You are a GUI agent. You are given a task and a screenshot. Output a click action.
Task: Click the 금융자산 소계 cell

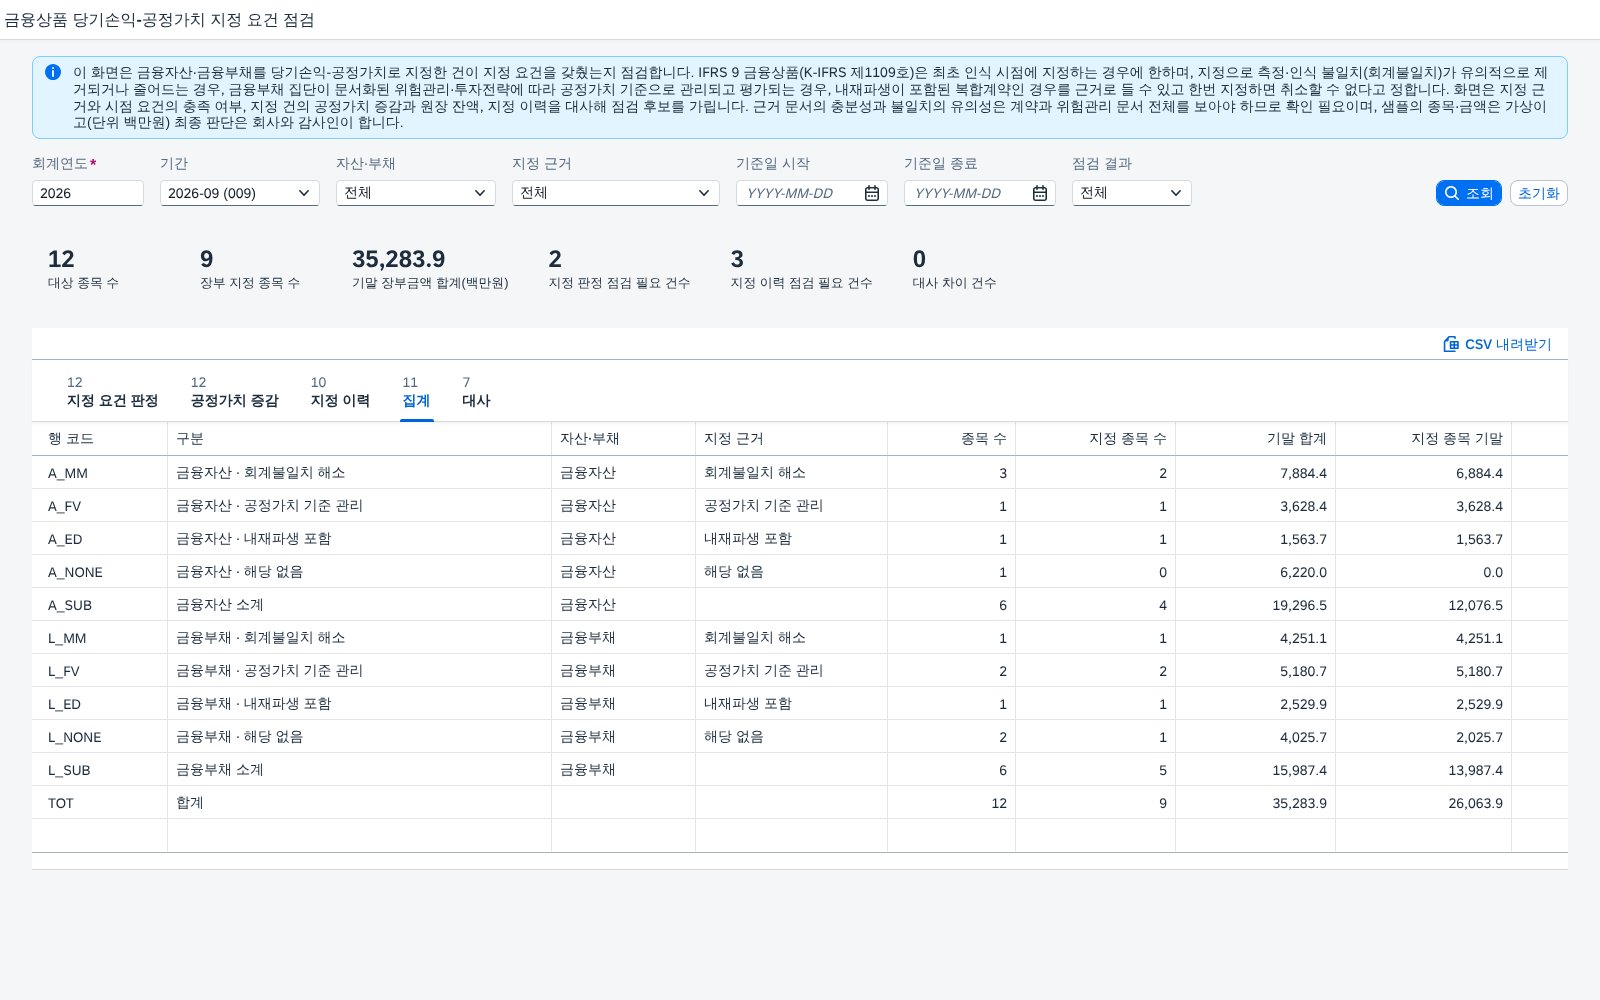[360, 605]
